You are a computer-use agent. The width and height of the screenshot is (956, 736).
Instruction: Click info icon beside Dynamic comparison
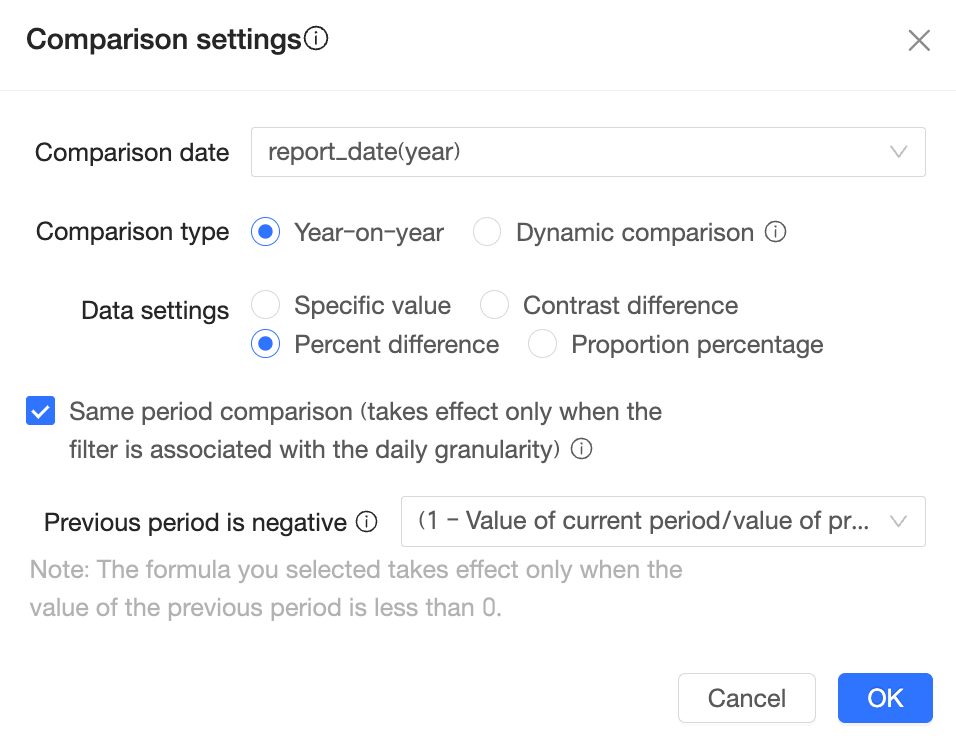pyautogui.click(x=775, y=232)
